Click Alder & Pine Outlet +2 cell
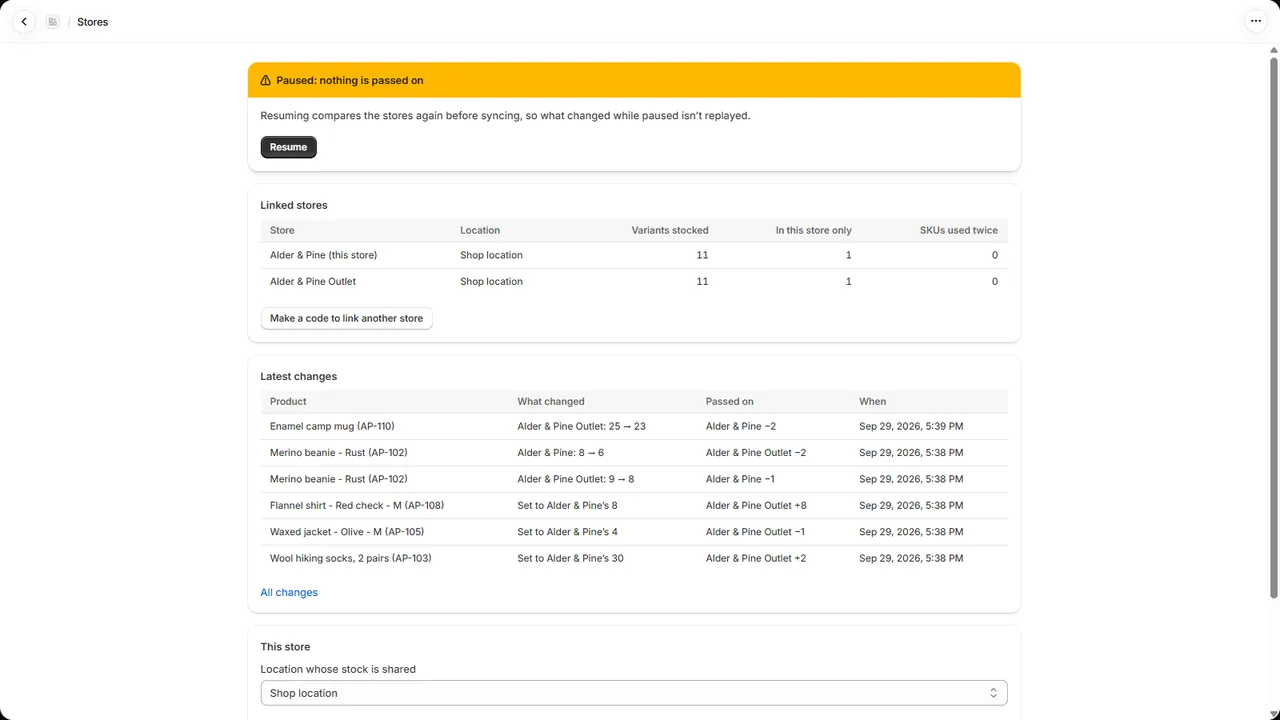 click(756, 558)
